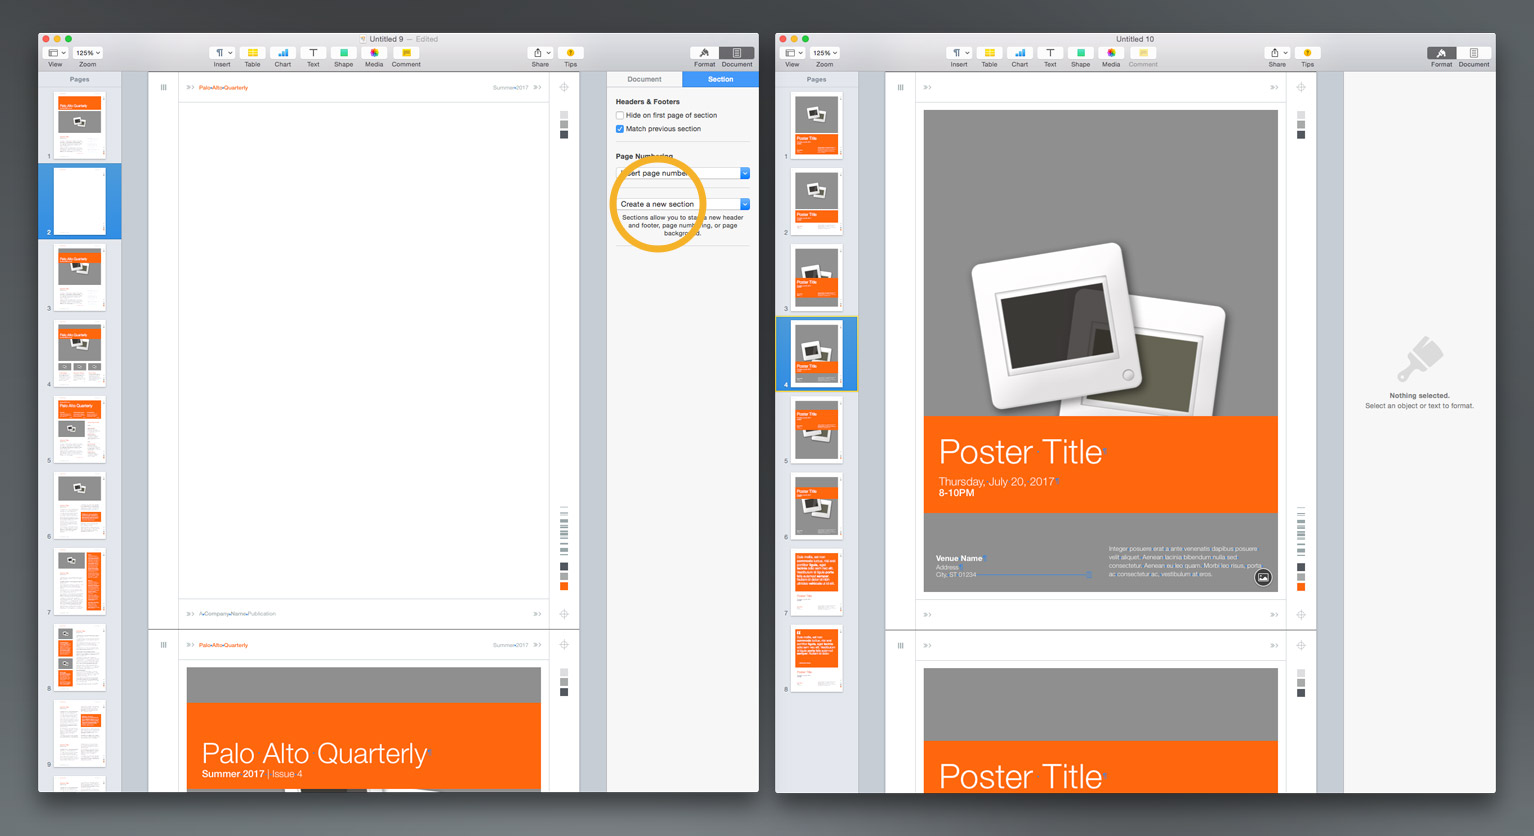Switch to the Document tab in inspector
1534x836 pixels.
644,79
